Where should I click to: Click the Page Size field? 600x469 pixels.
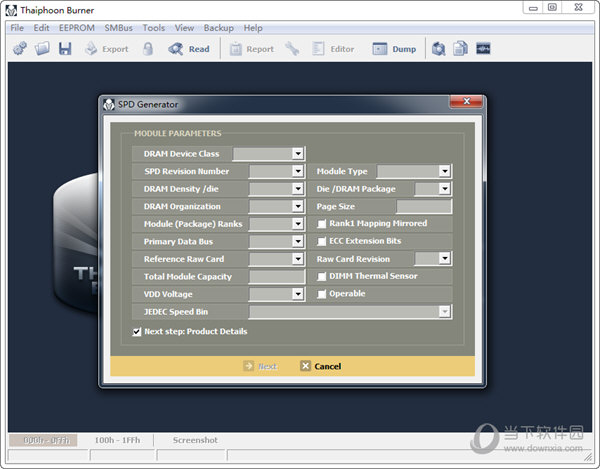[x=424, y=207]
